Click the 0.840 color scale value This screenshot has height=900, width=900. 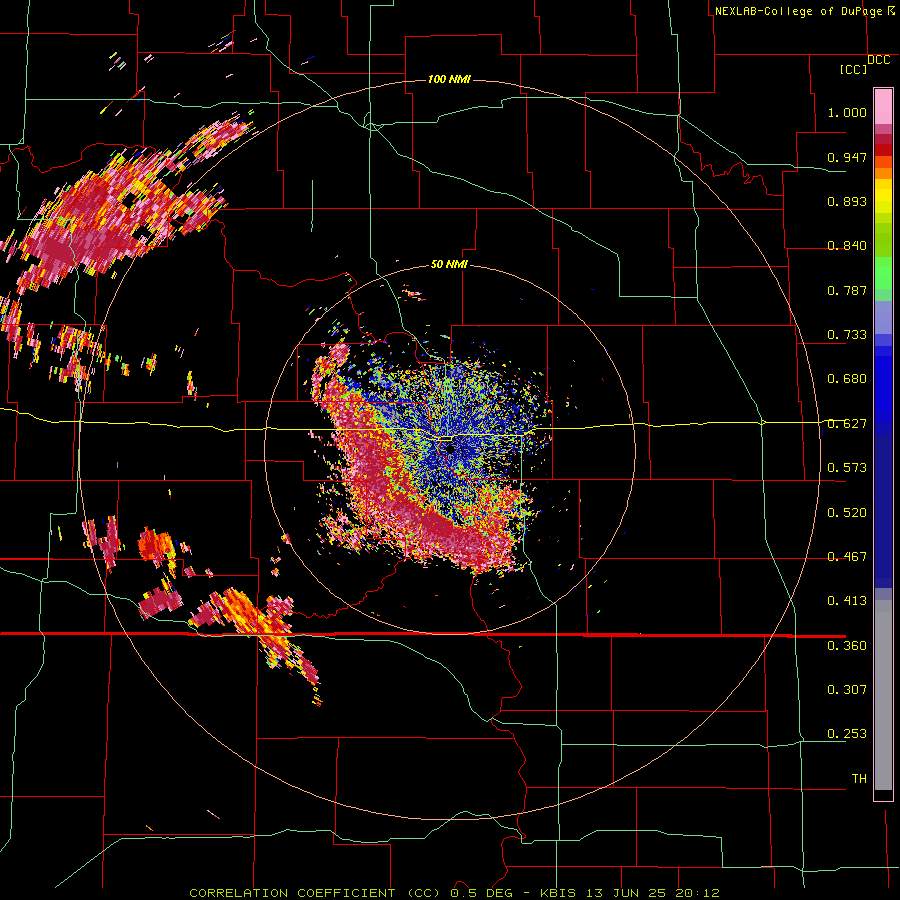tap(847, 246)
